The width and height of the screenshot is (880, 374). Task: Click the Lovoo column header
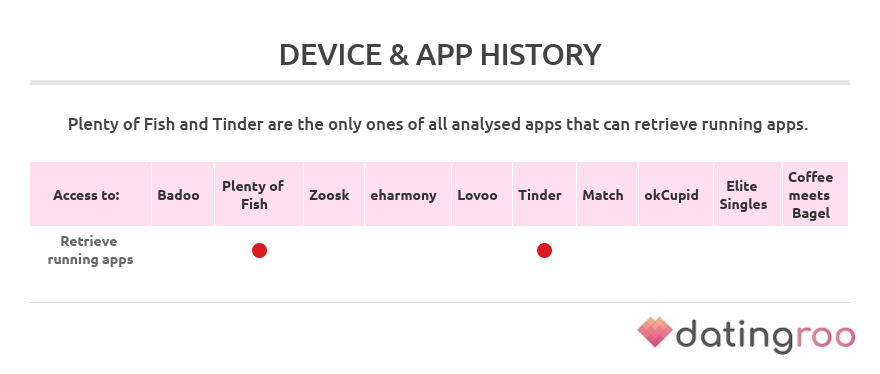pos(477,195)
